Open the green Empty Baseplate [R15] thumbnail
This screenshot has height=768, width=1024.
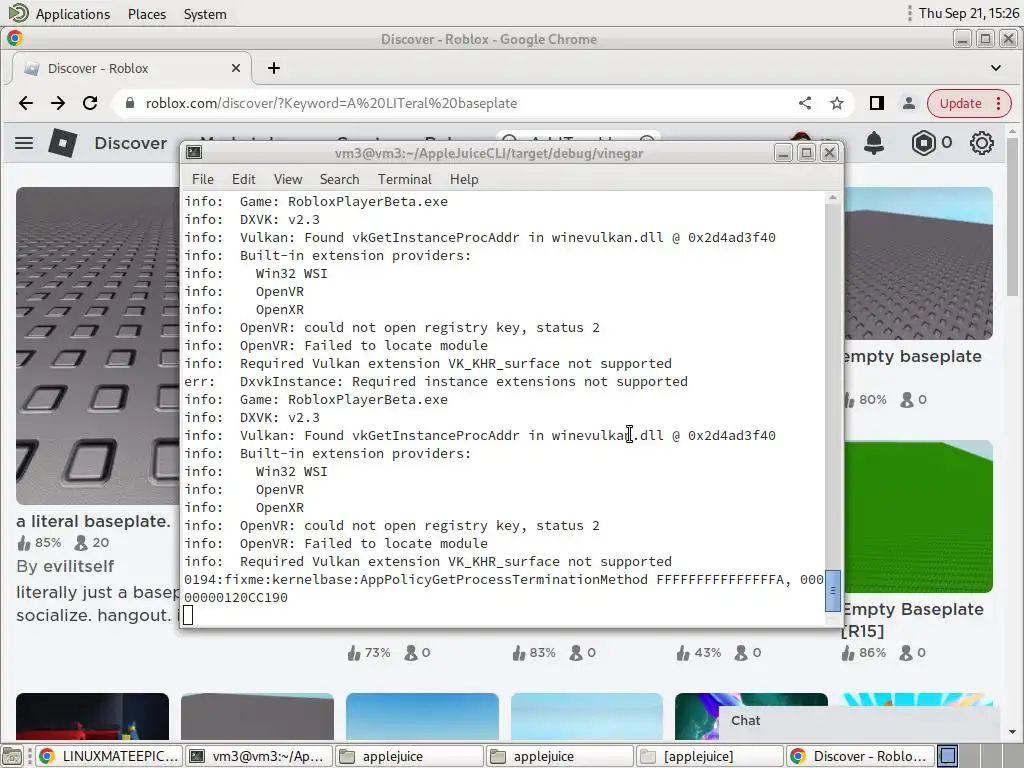click(x=918, y=517)
